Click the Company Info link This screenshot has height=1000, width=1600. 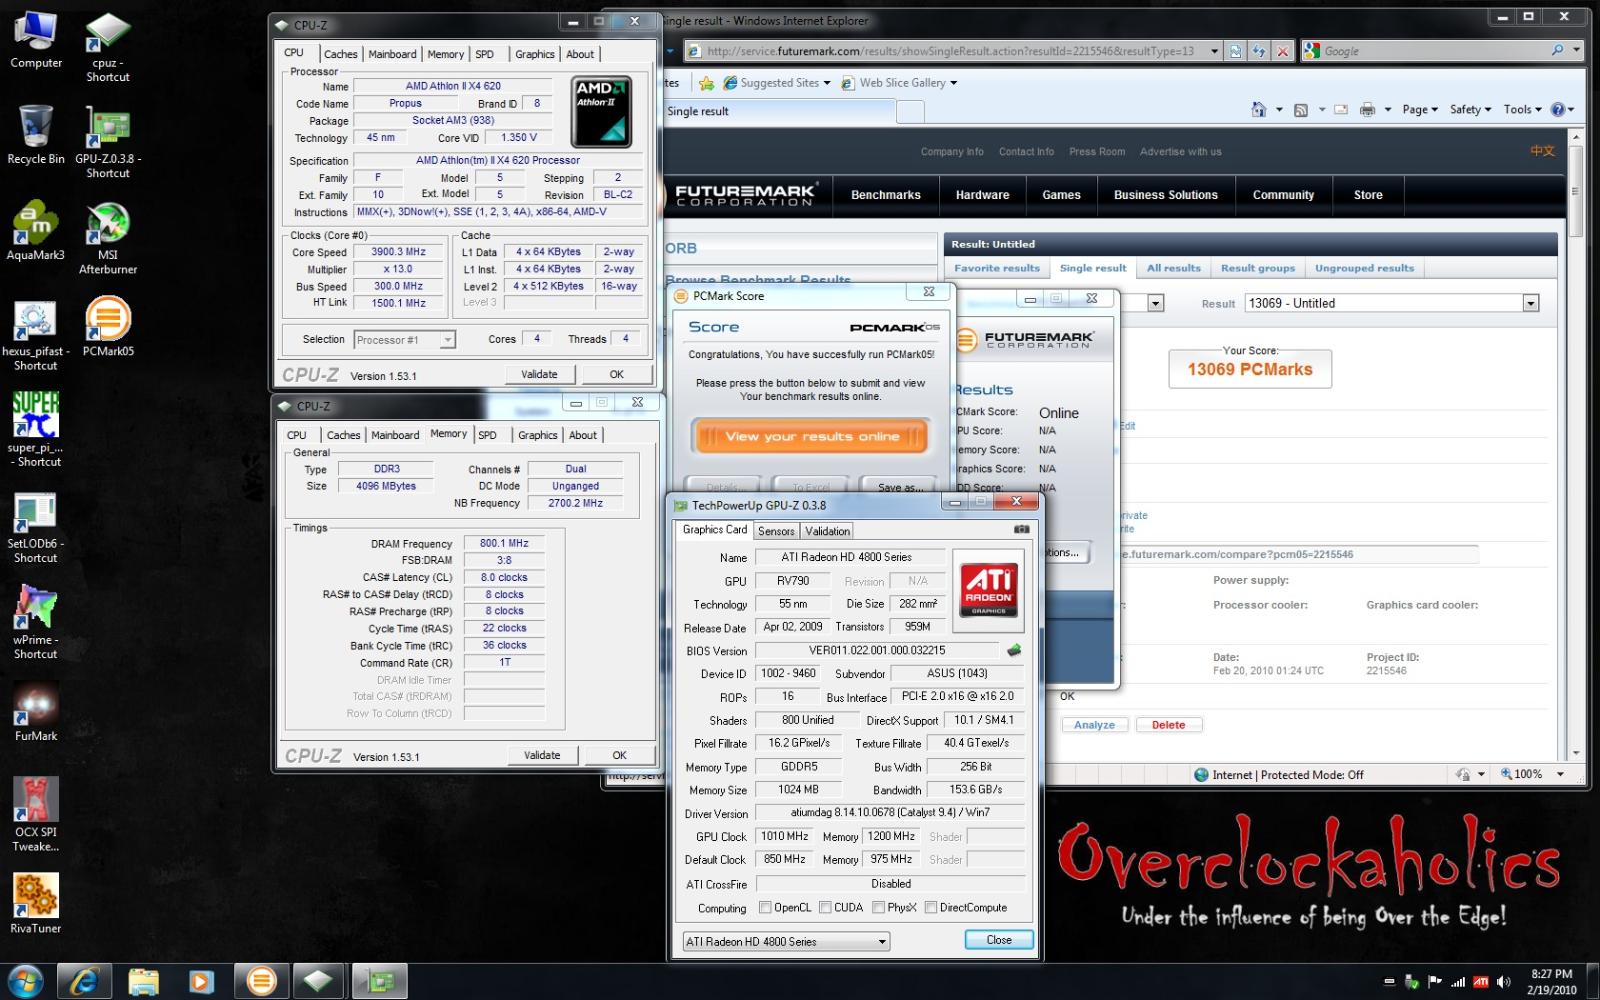(x=952, y=152)
